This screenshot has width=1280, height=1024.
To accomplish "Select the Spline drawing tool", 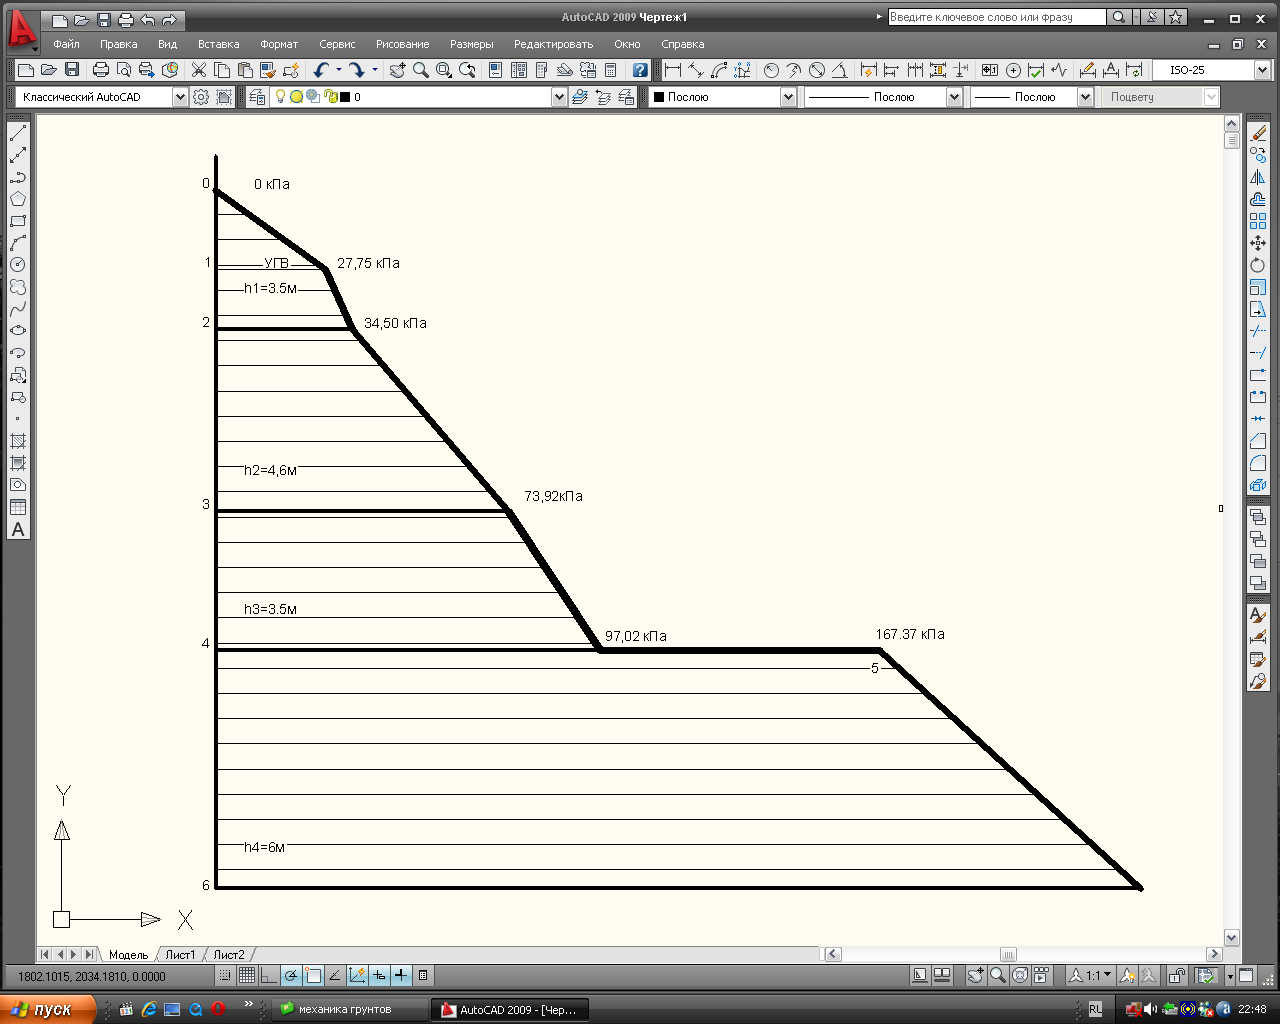I will [x=18, y=309].
